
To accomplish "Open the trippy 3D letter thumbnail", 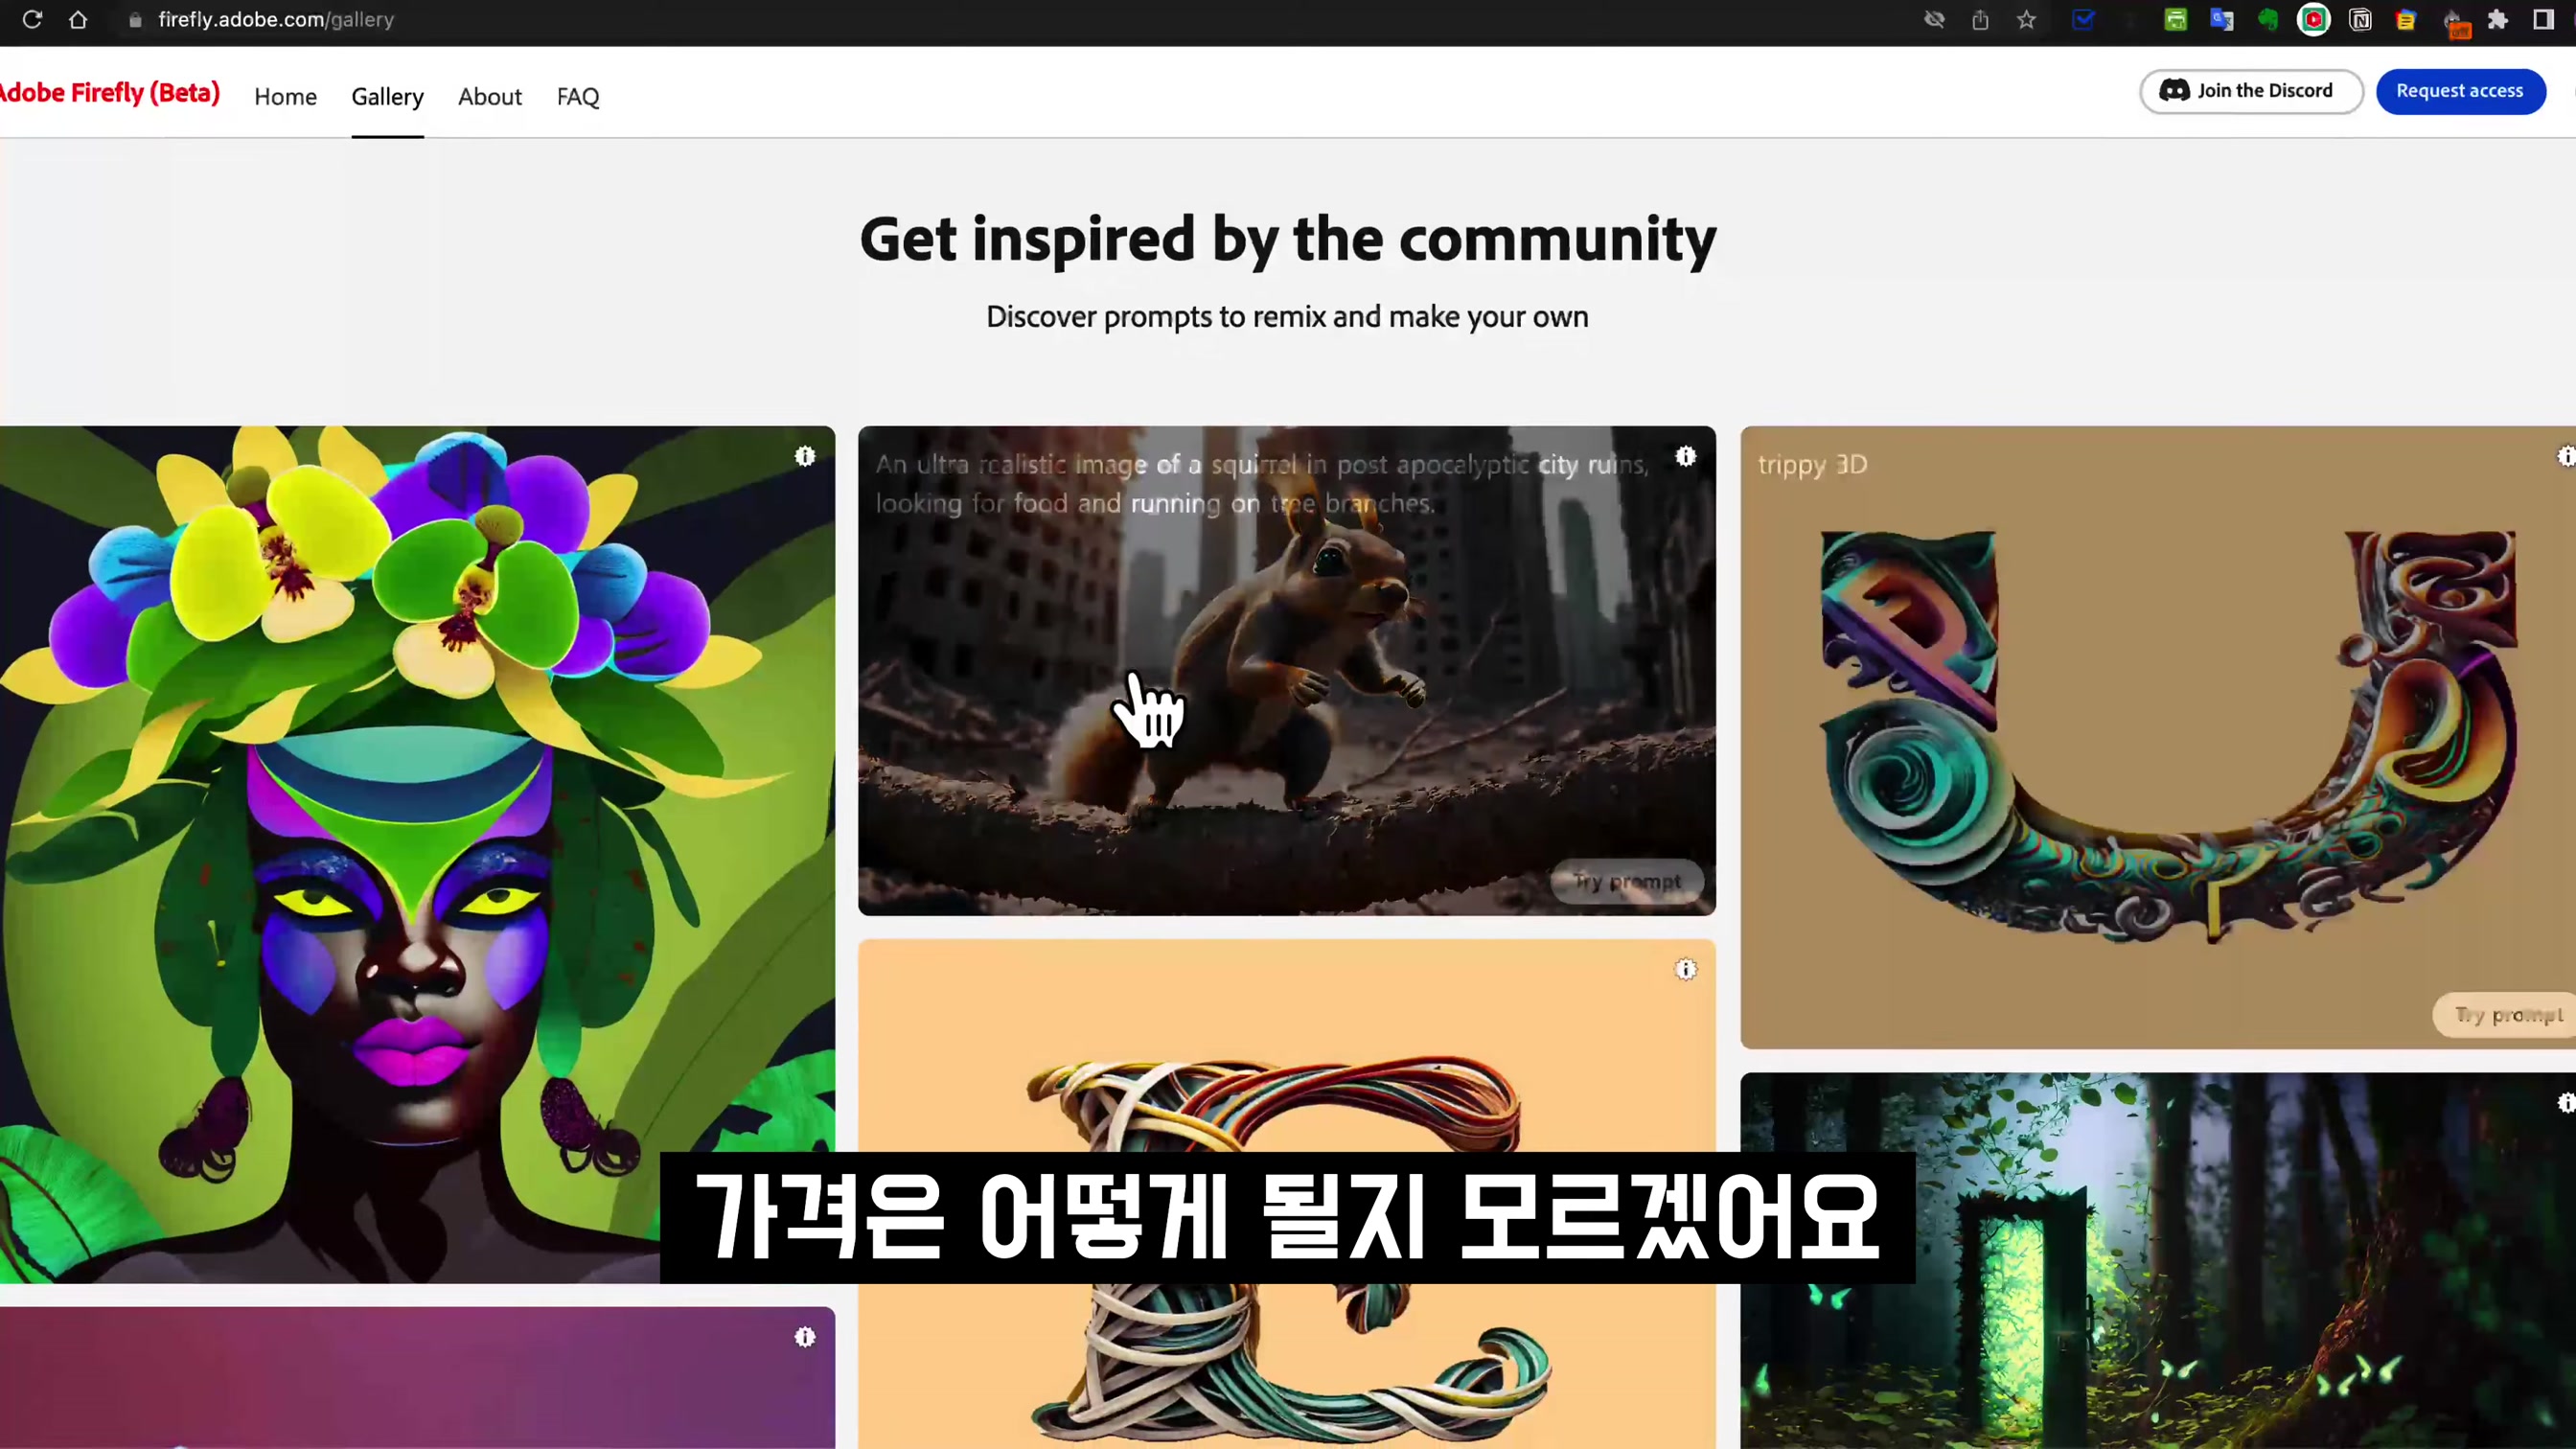I will (x=2158, y=738).
